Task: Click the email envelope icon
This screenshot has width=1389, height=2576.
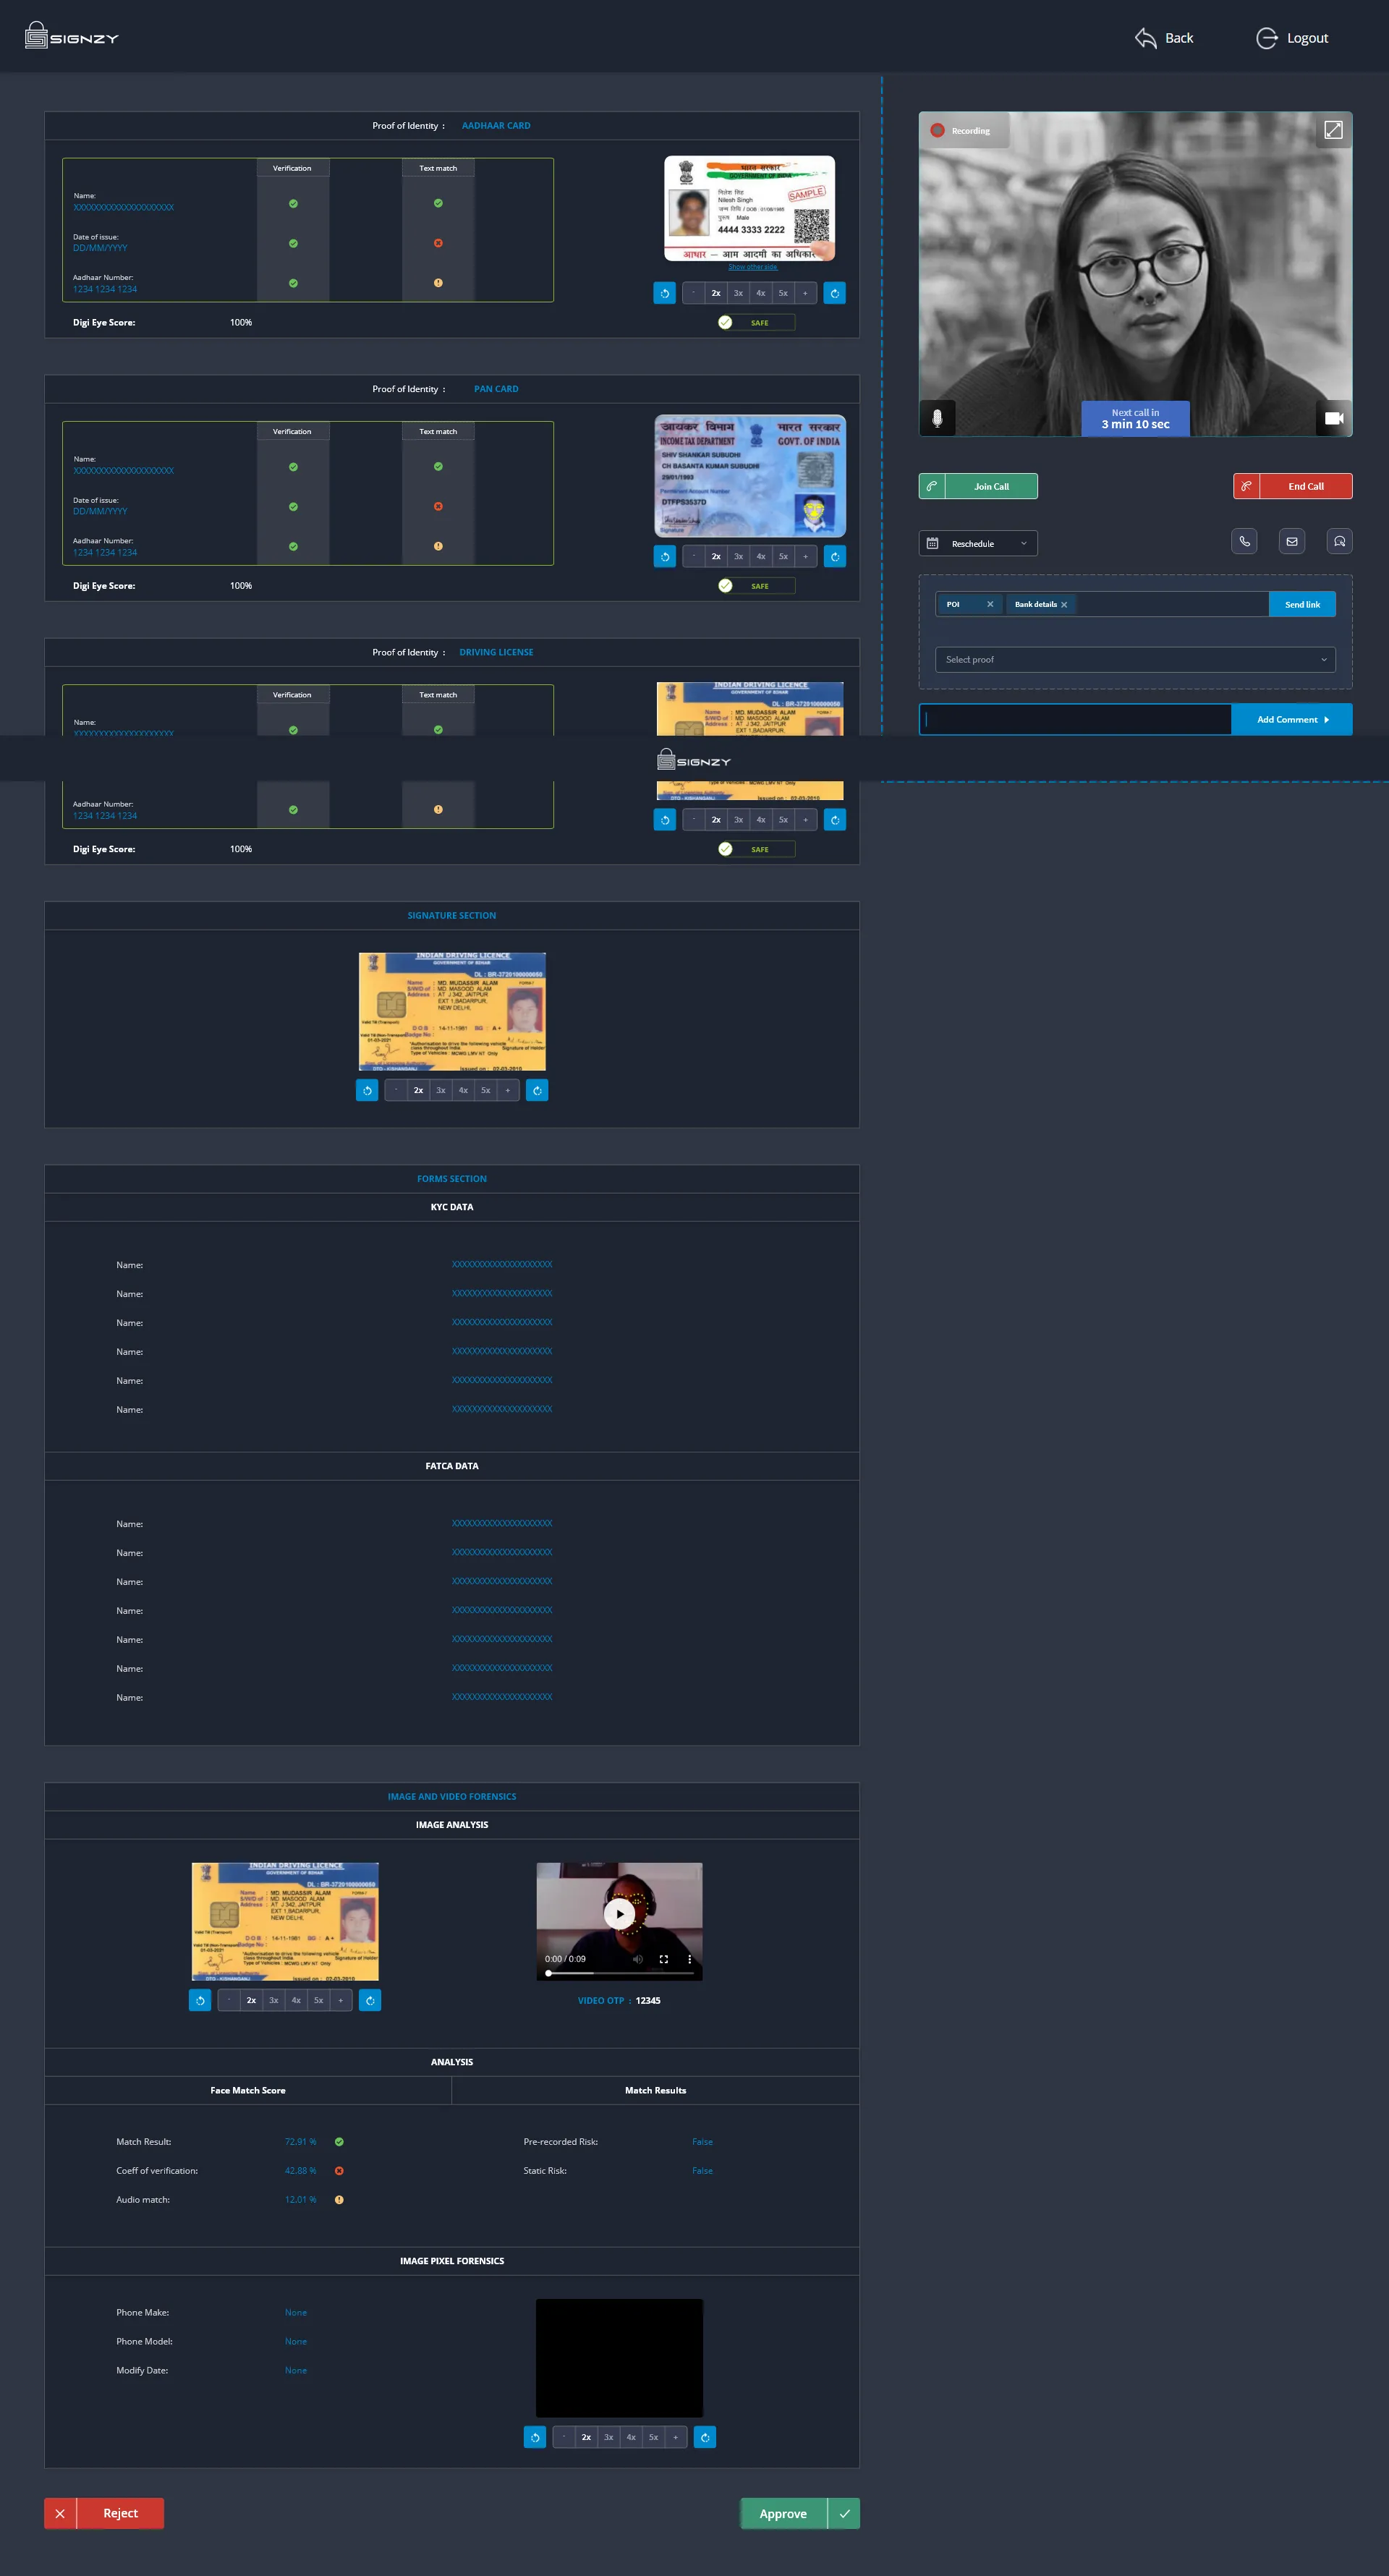Action: point(1292,541)
